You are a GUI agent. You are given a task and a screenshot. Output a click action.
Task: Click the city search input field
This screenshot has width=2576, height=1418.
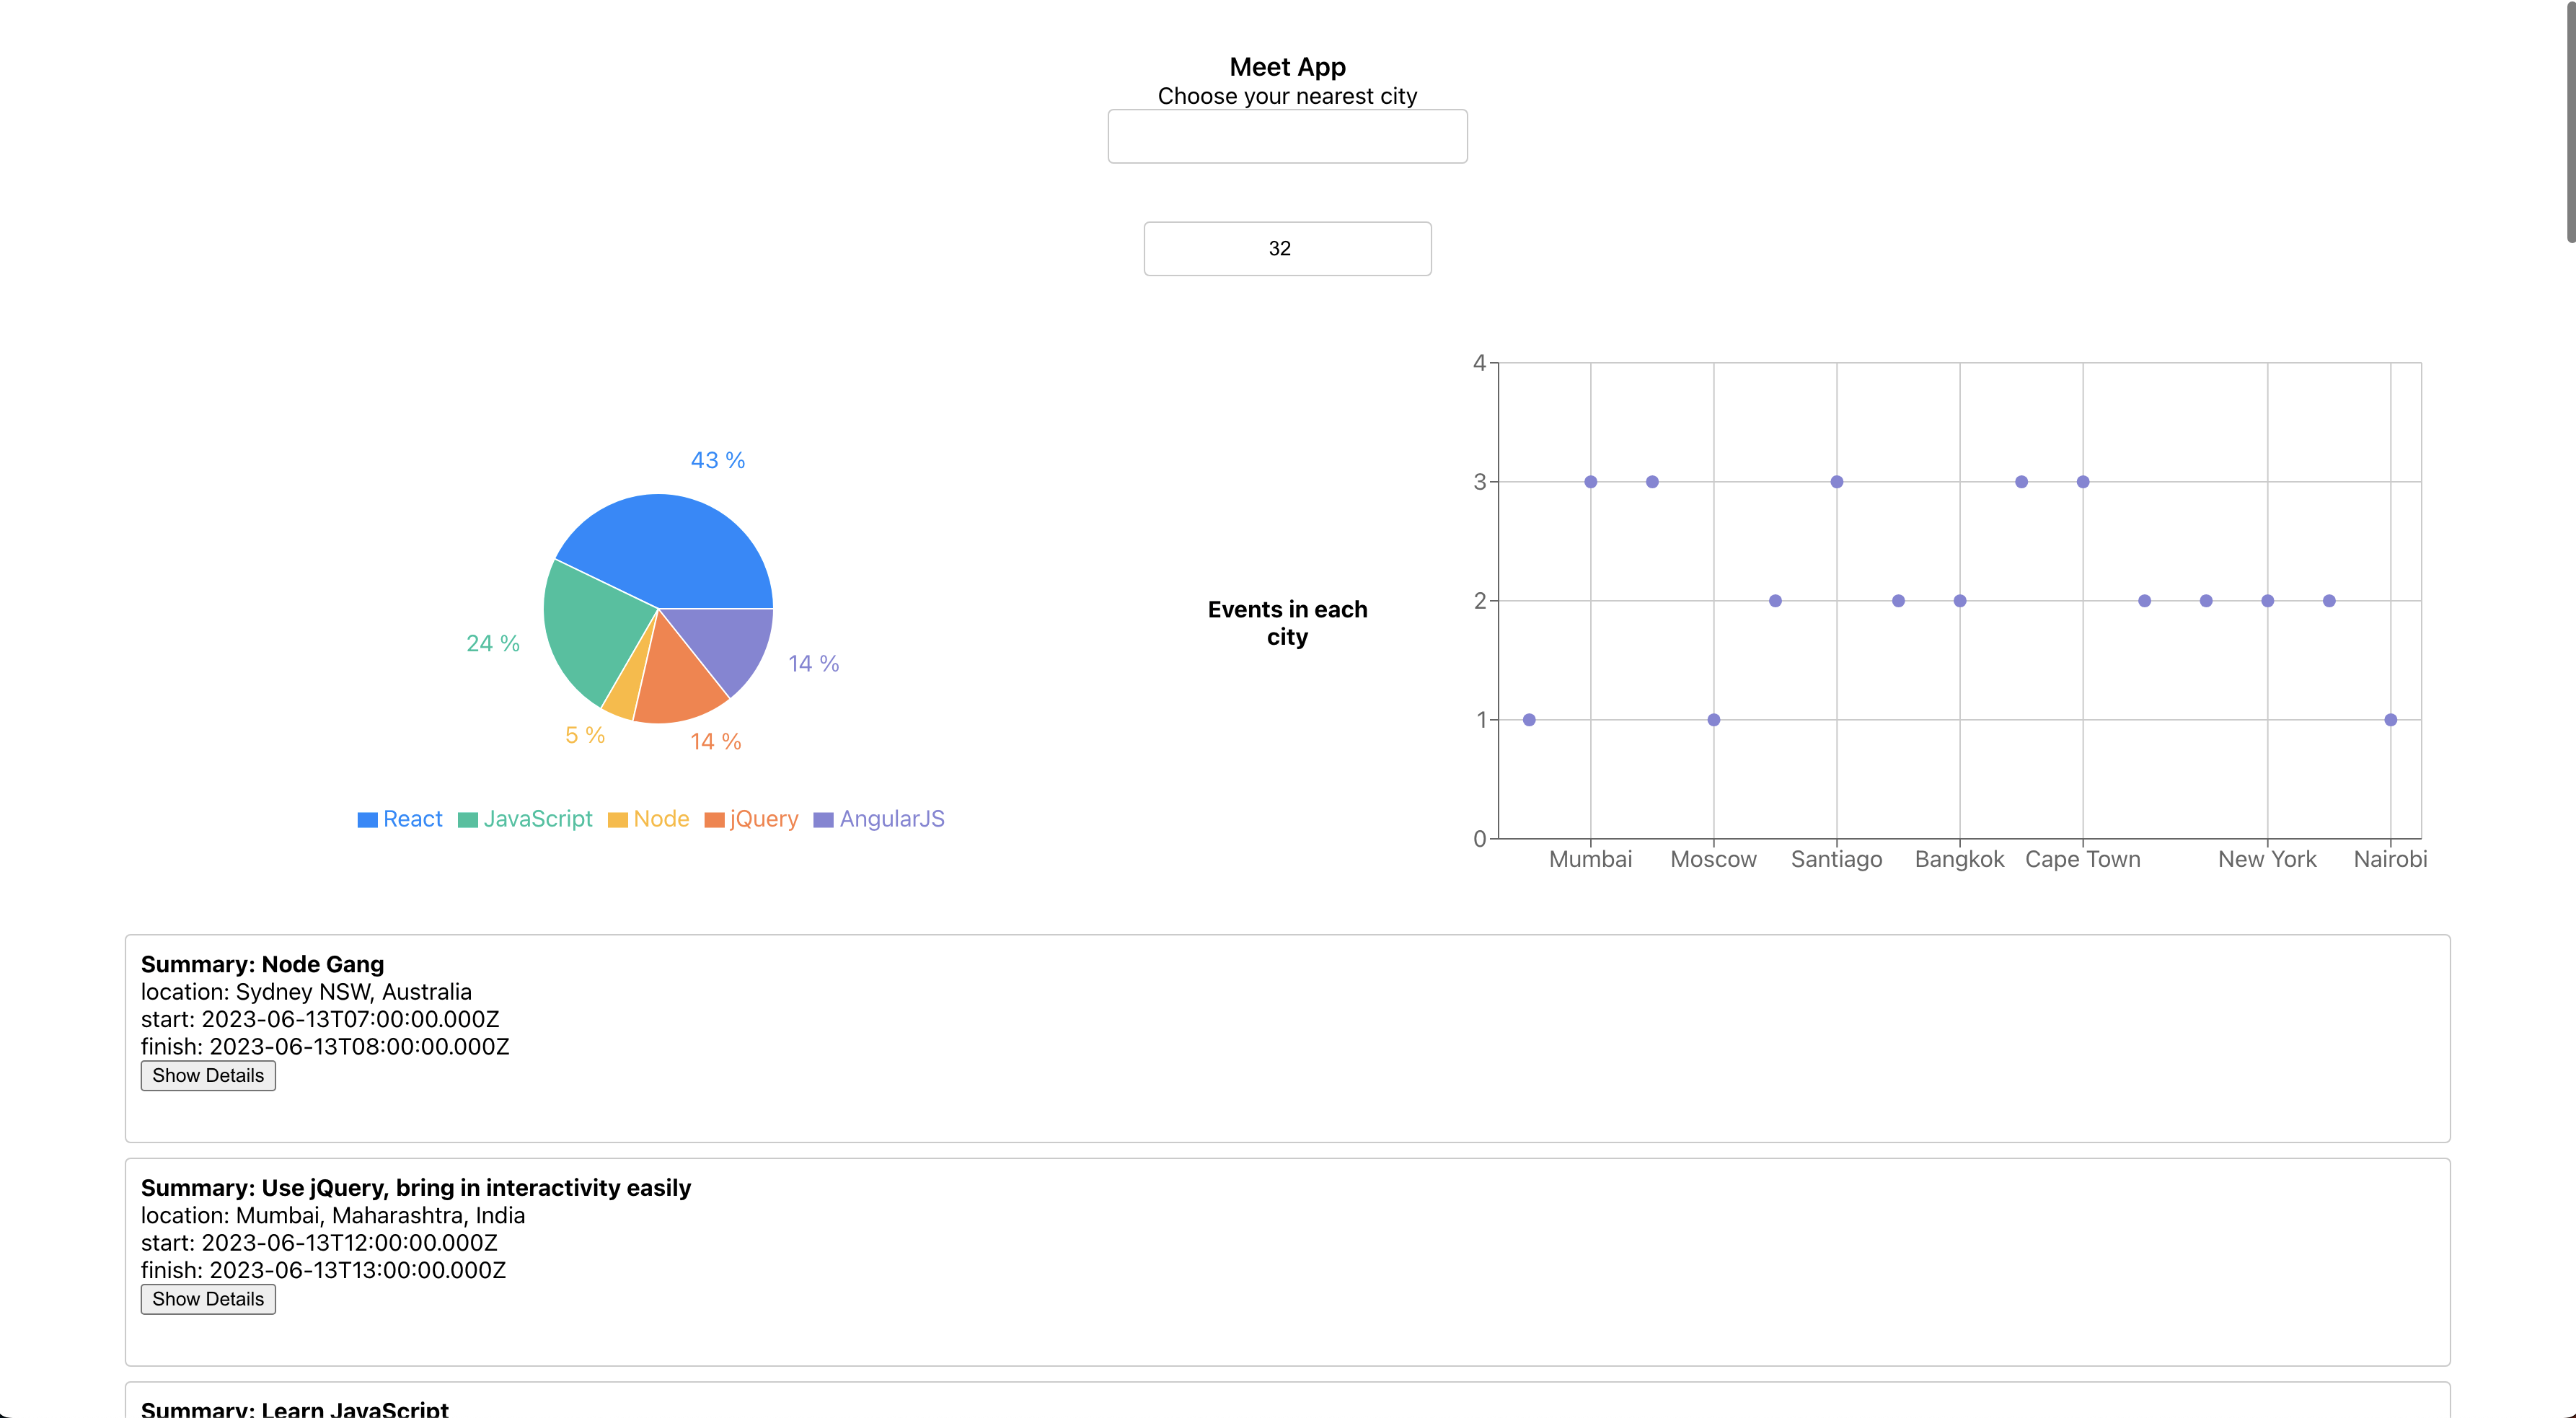[x=1287, y=136]
